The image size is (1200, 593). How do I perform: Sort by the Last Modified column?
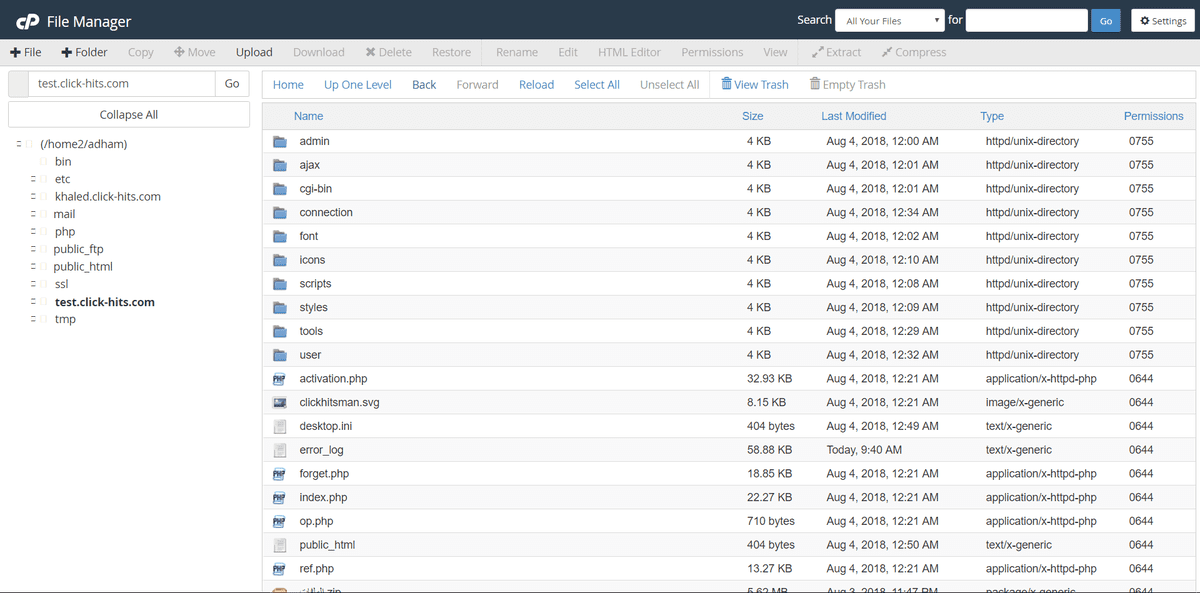click(854, 116)
